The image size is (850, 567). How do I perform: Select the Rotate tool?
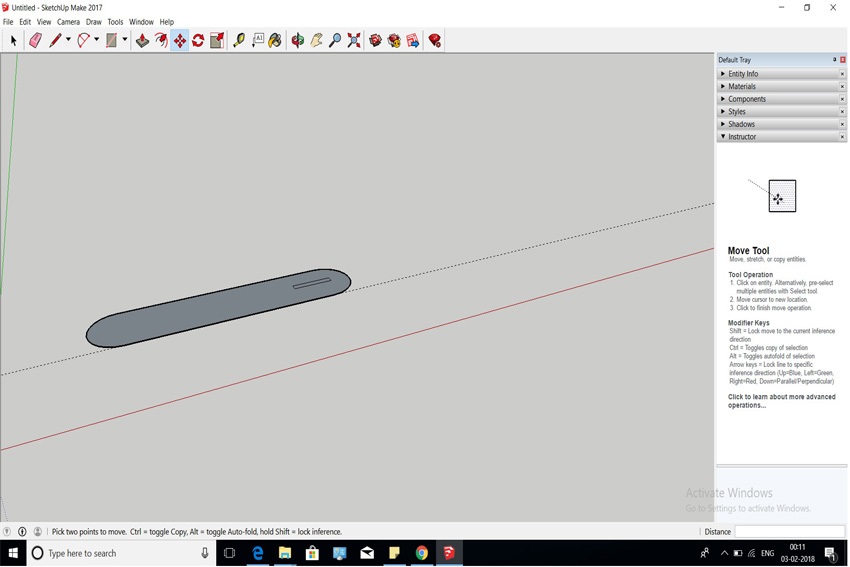pyautogui.click(x=198, y=41)
